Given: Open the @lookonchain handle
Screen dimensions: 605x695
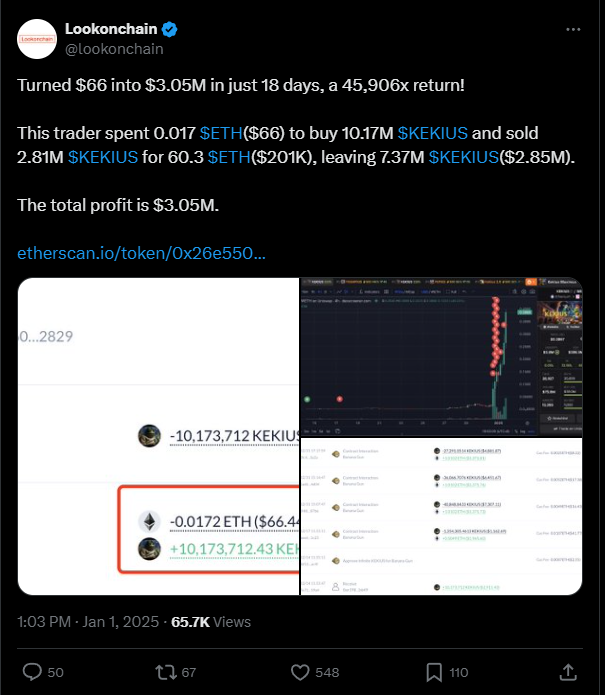Looking at the screenshot, I should pyautogui.click(x=114, y=49).
